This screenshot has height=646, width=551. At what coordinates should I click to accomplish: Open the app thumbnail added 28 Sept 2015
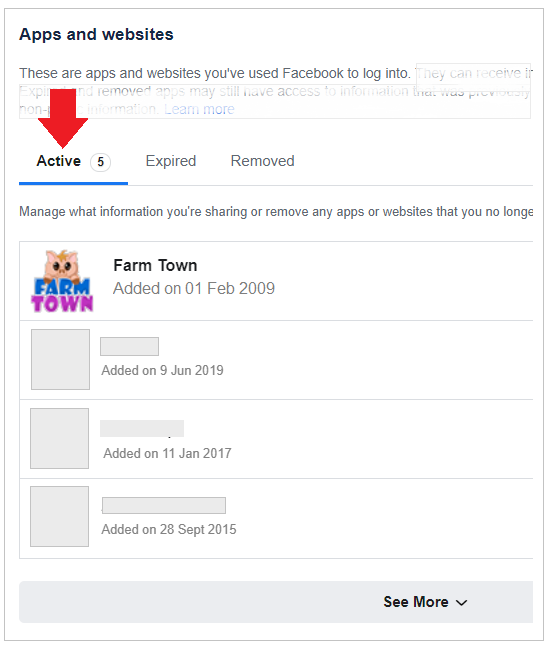[x=59, y=516]
